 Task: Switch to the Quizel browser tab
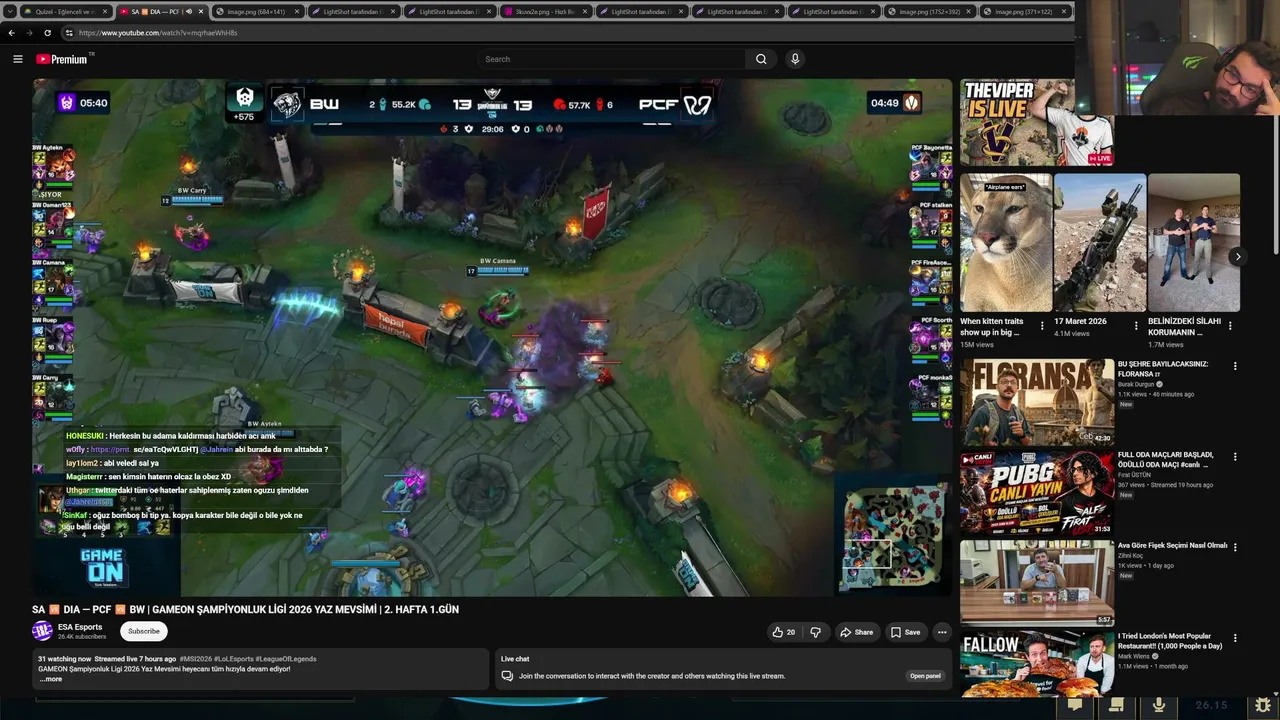click(66, 12)
